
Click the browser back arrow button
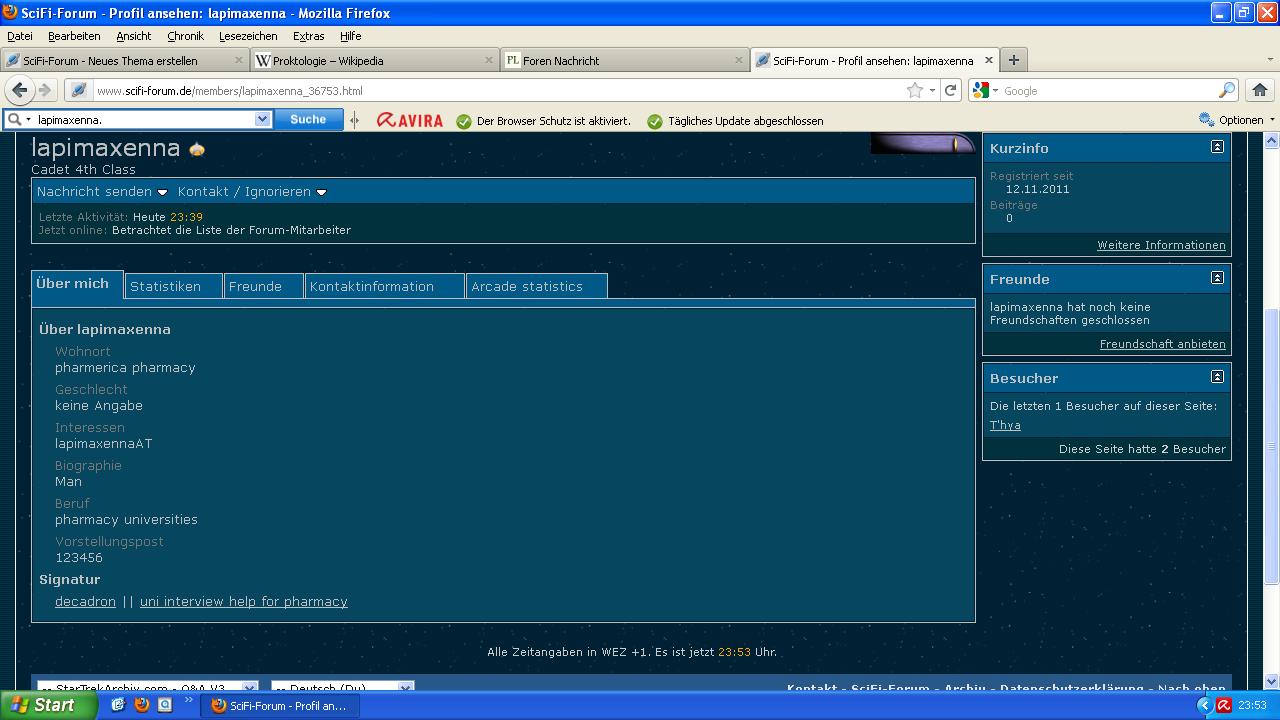click(x=20, y=90)
